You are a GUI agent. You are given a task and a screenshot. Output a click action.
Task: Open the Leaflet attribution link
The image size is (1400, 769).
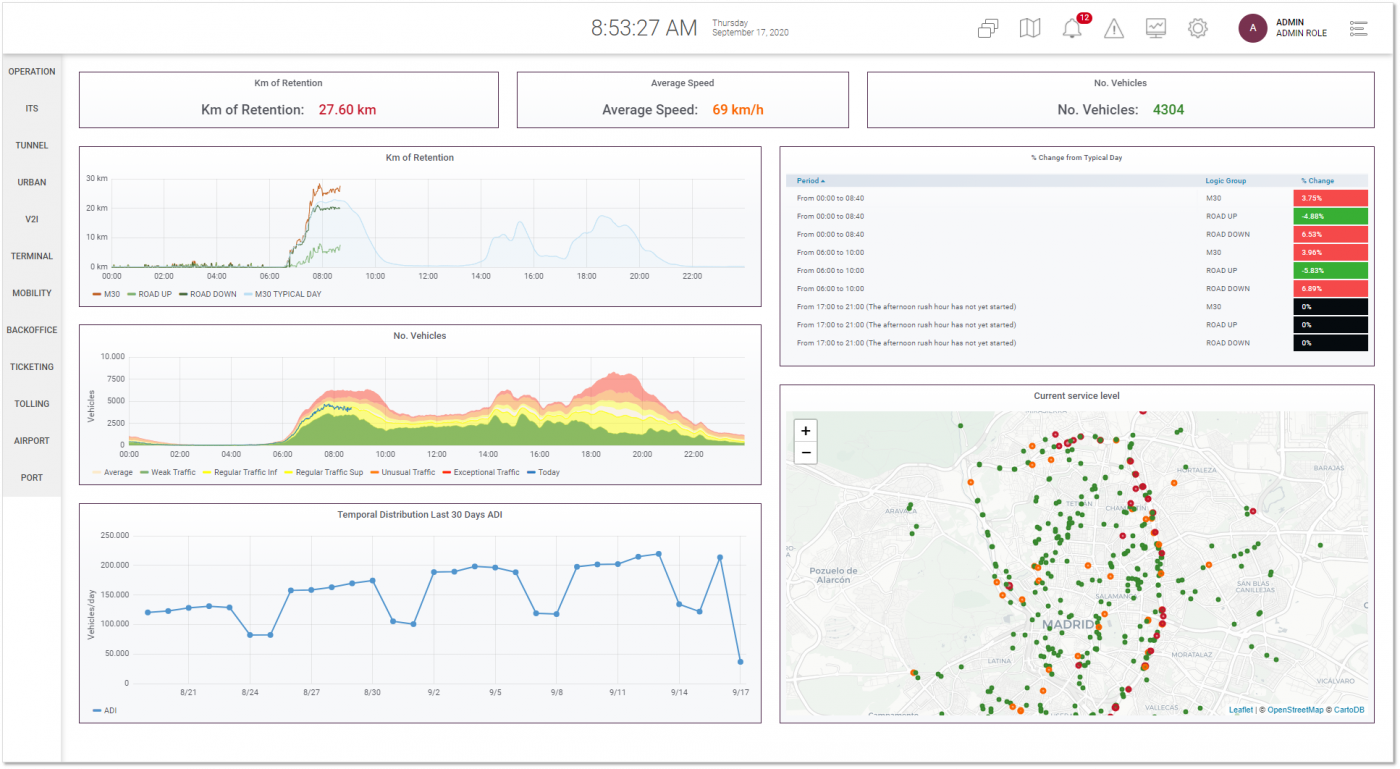click(x=1240, y=710)
